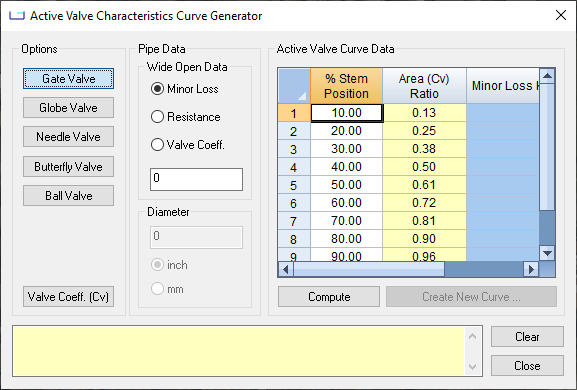Select the % Stem Position column header
577x390 pixels.
coord(346,86)
